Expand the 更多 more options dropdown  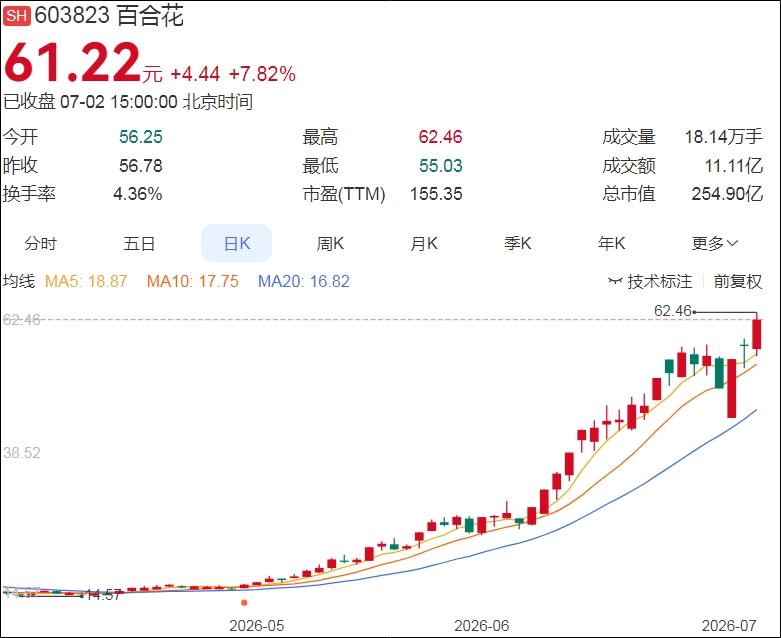click(715, 244)
